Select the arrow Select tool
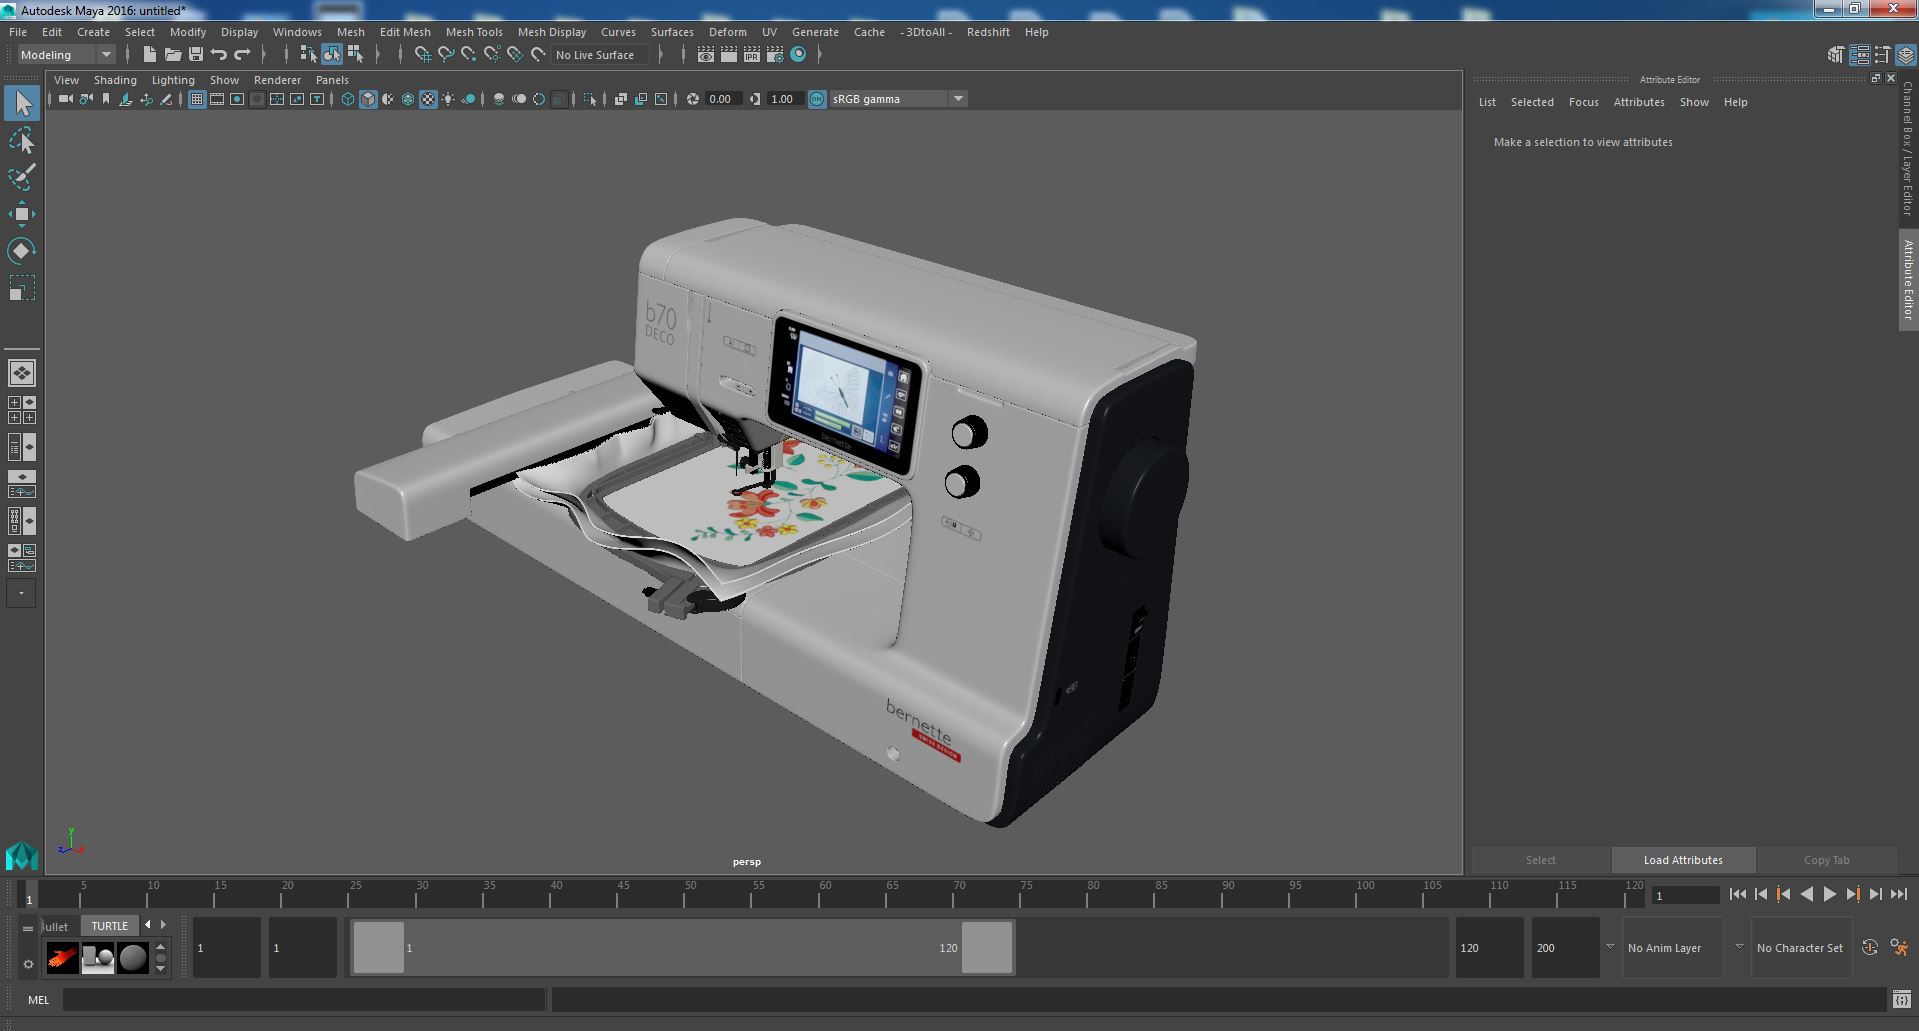 pyautogui.click(x=22, y=103)
